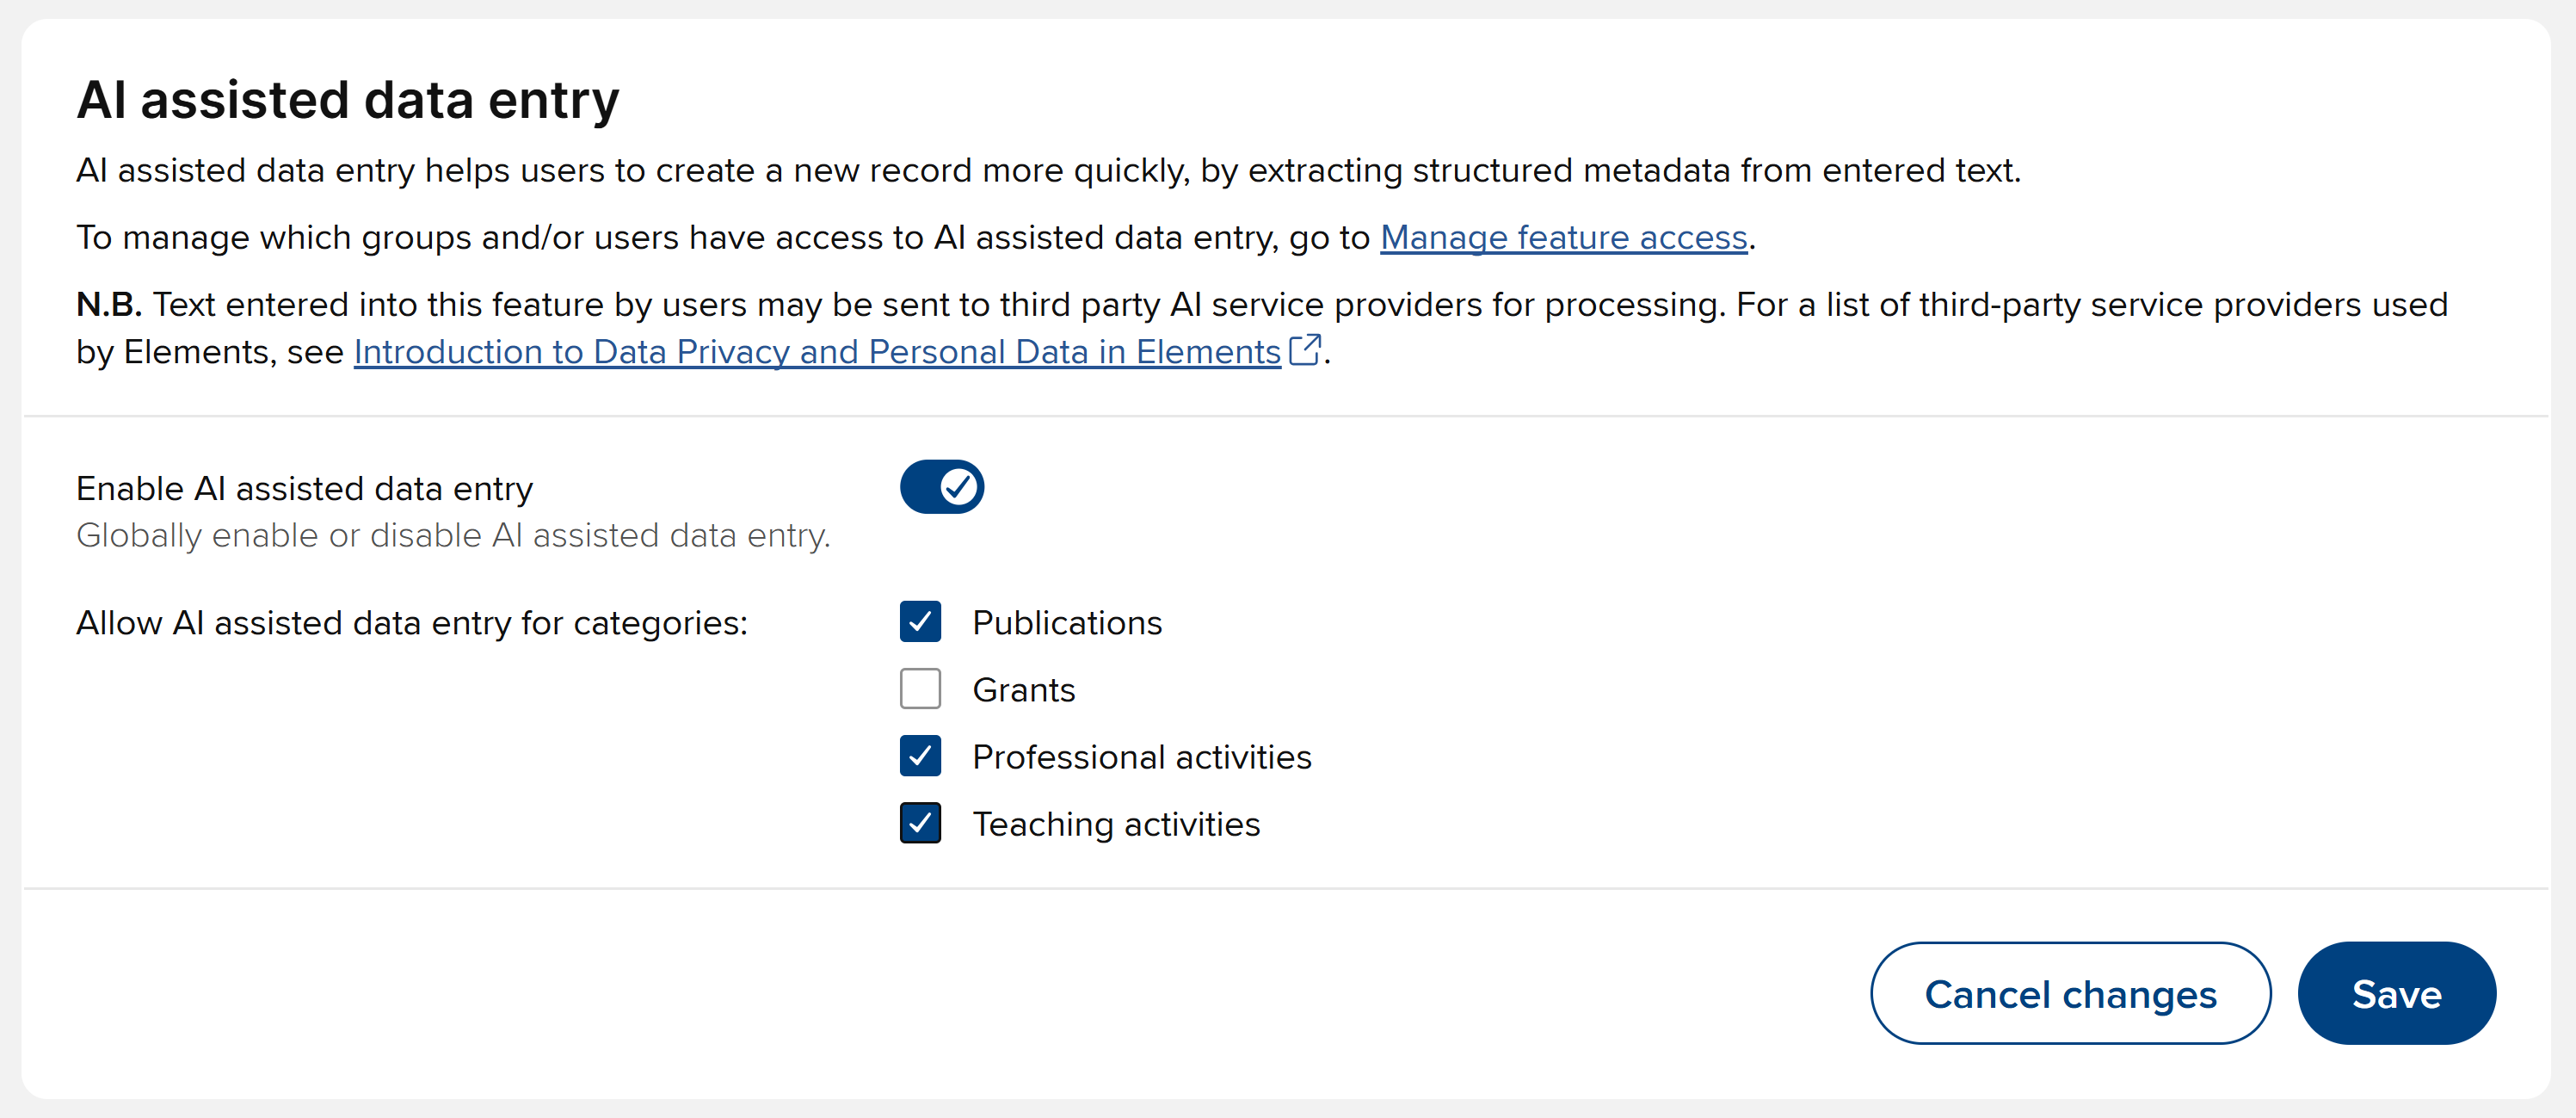2576x1118 pixels.
Task: Click the Professional activities label text
Action: (x=1141, y=757)
